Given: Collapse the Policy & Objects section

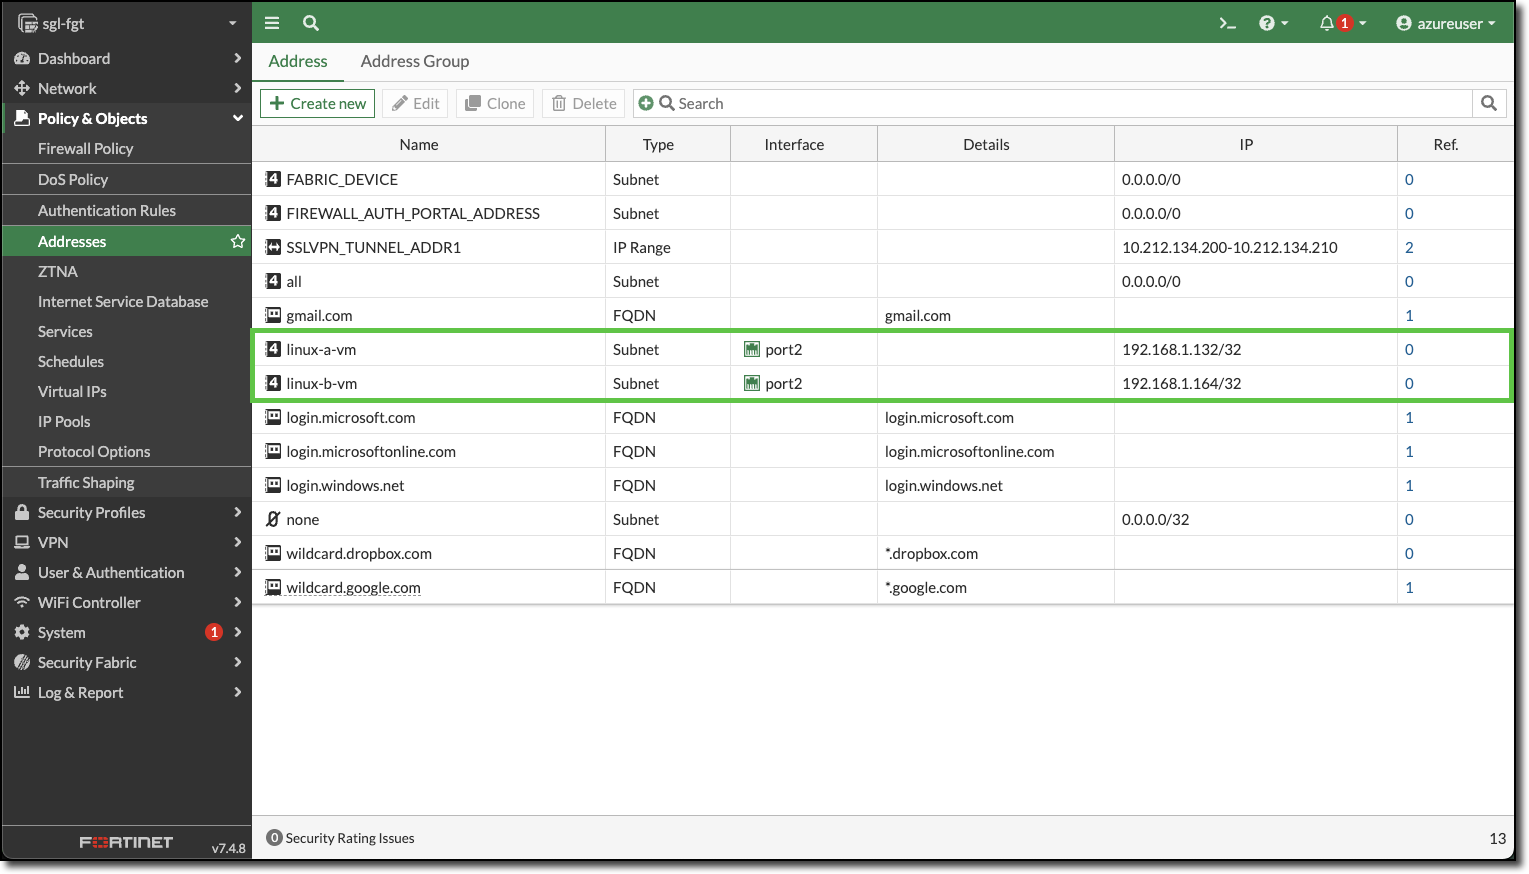Looking at the screenshot, I should 92,118.
